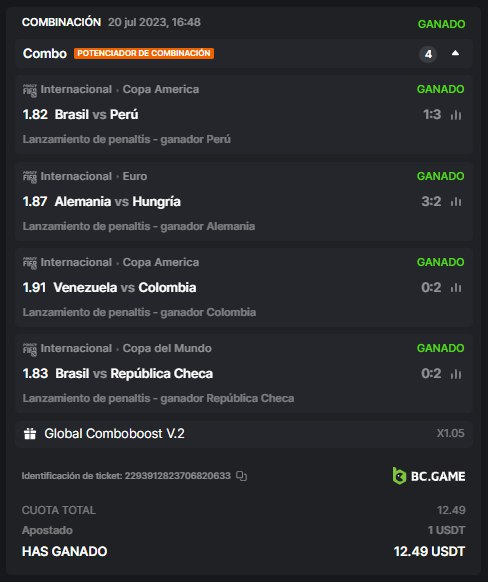Open stats icon for Brasil vs Perú
The width and height of the screenshot is (488, 582).
click(456, 115)
